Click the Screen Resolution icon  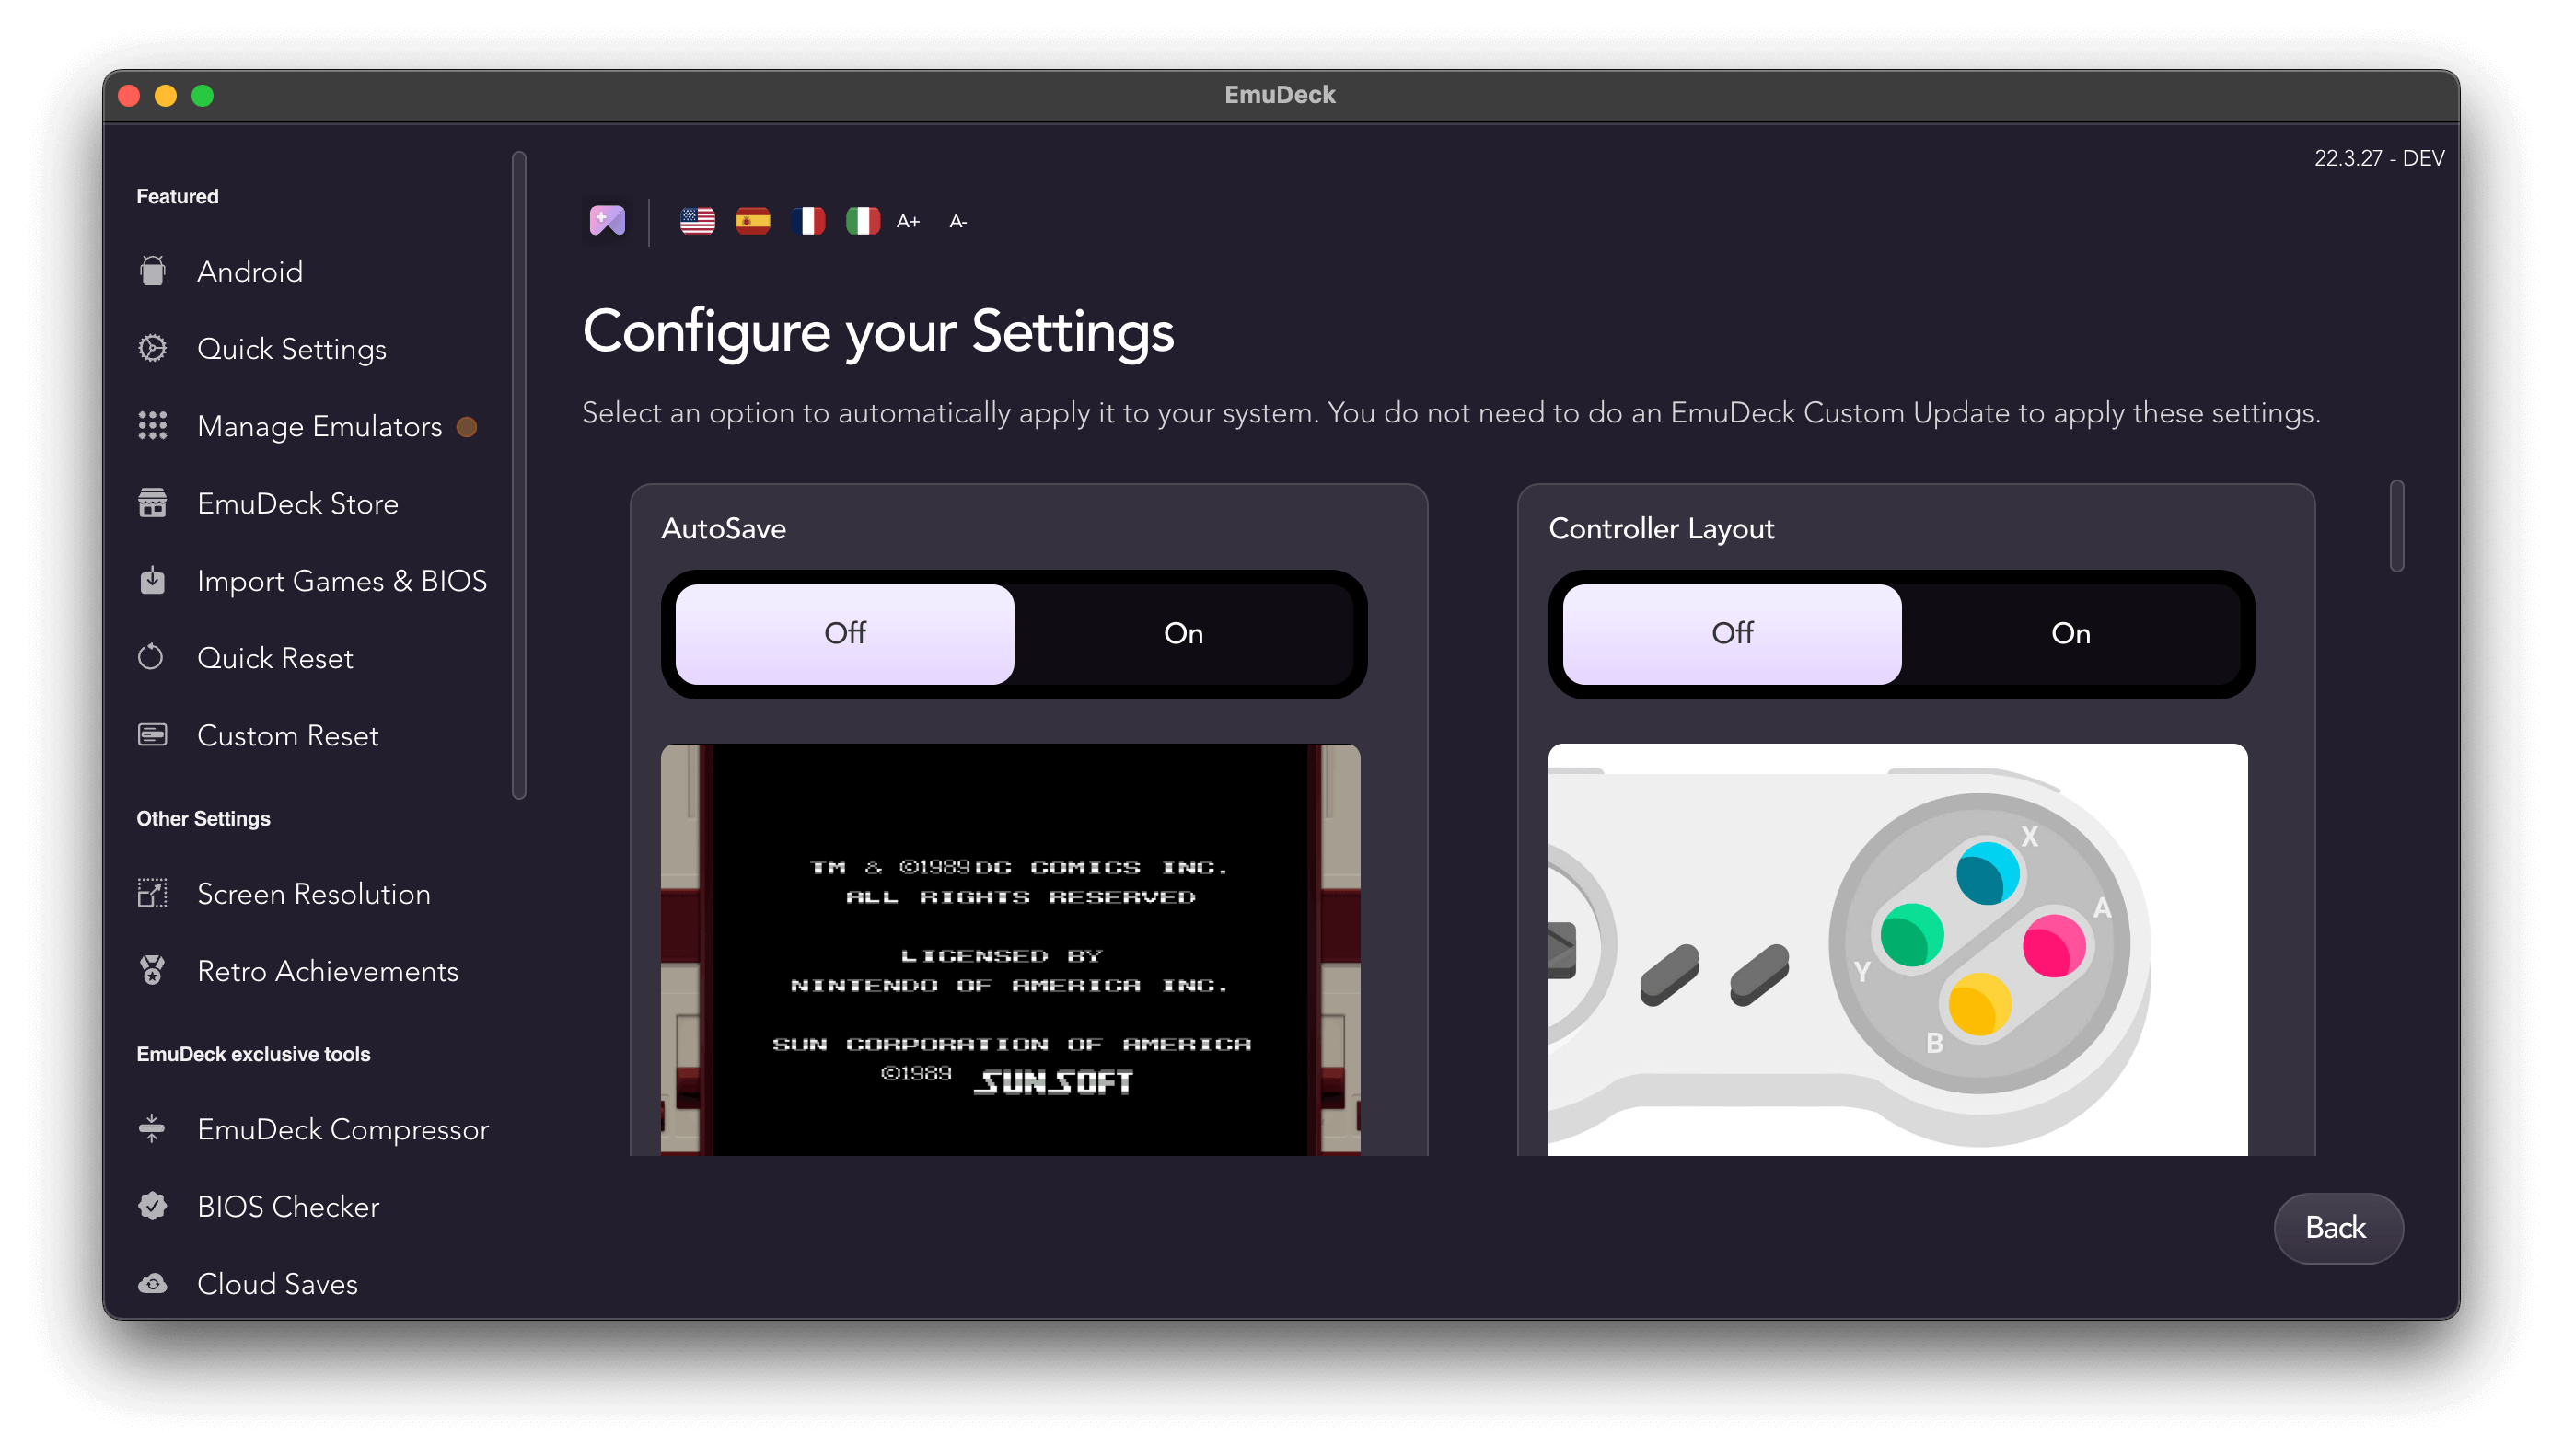tap(152, 893)
